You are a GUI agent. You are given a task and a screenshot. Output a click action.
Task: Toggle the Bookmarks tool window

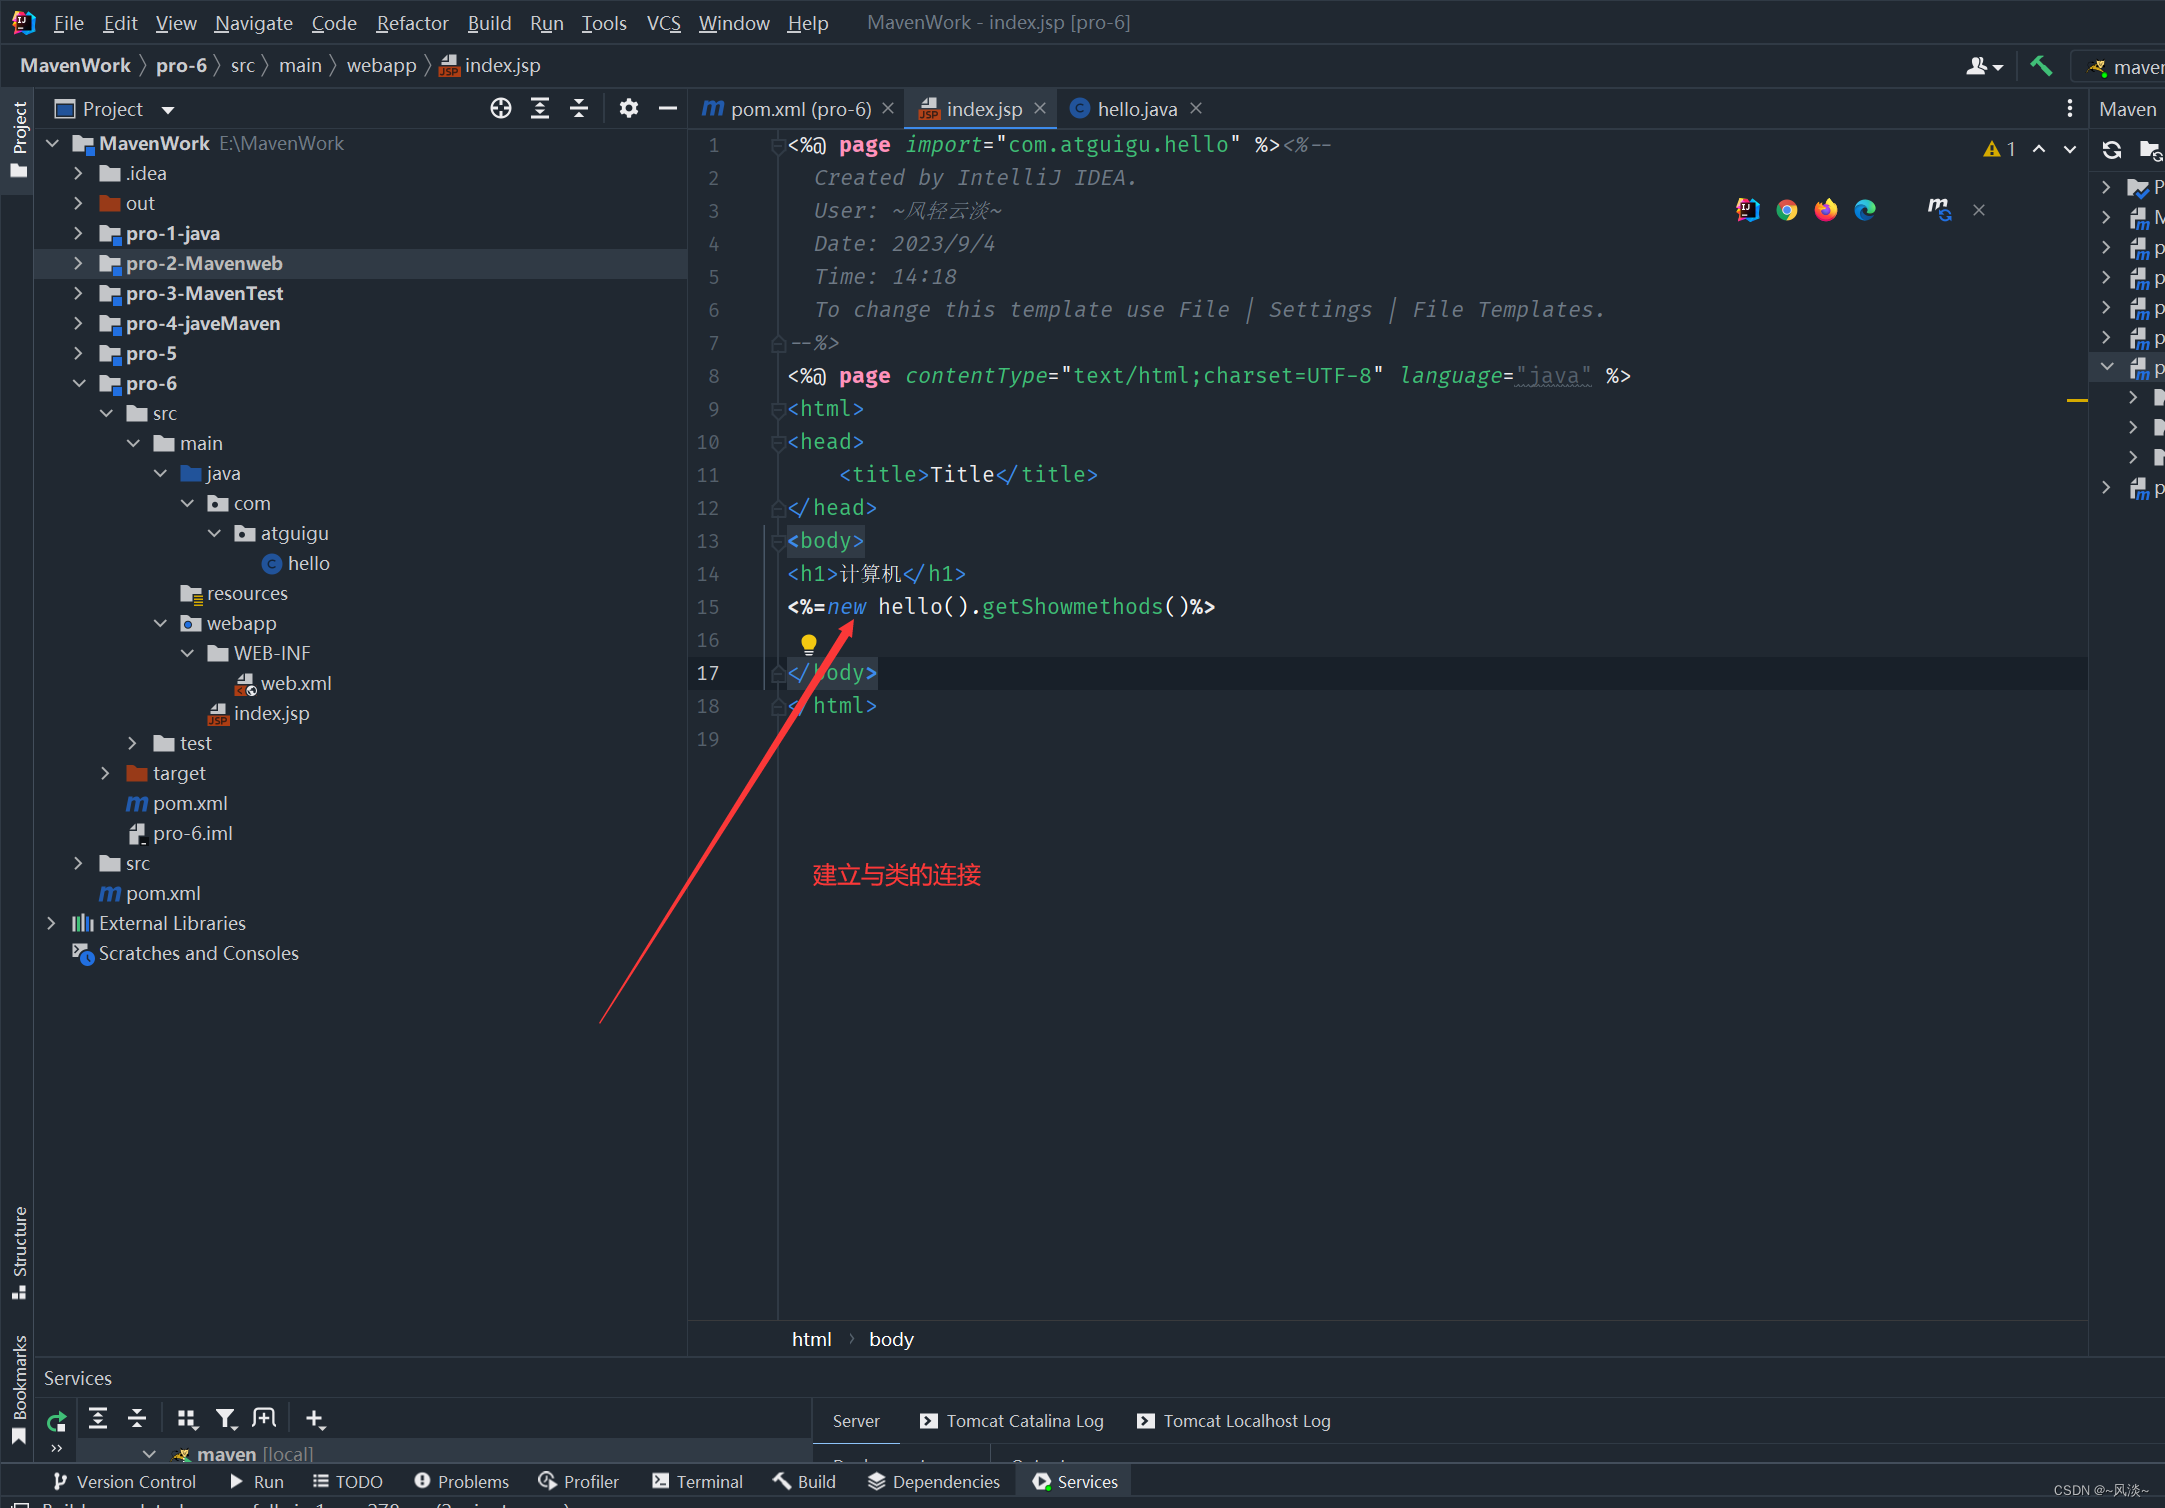click(x=19, y=1388)
